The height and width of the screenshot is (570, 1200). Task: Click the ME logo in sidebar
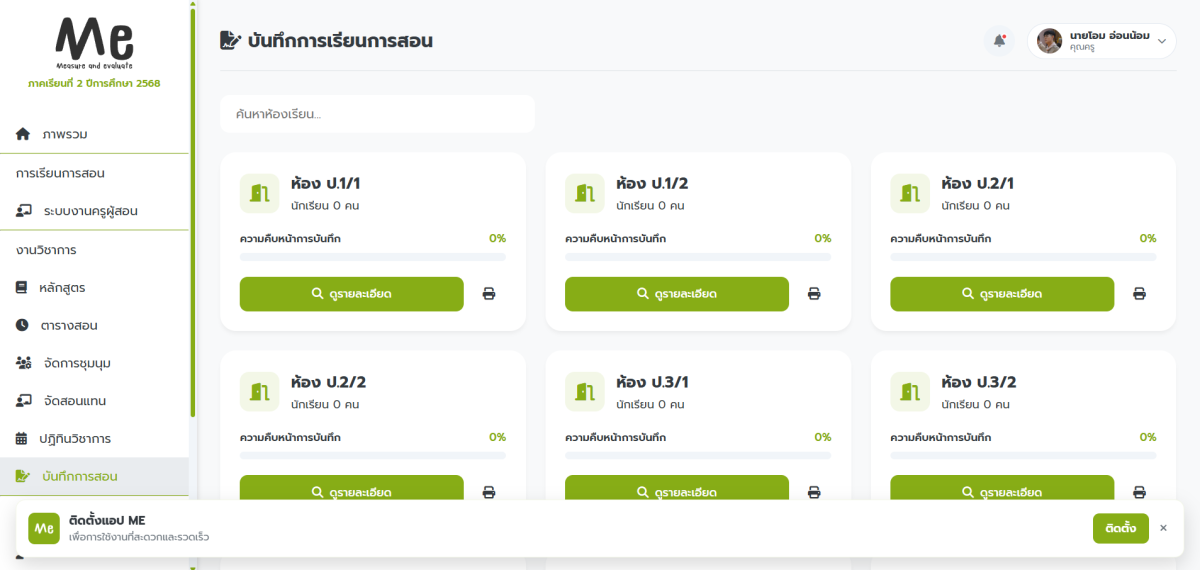(x=94, y=42)
